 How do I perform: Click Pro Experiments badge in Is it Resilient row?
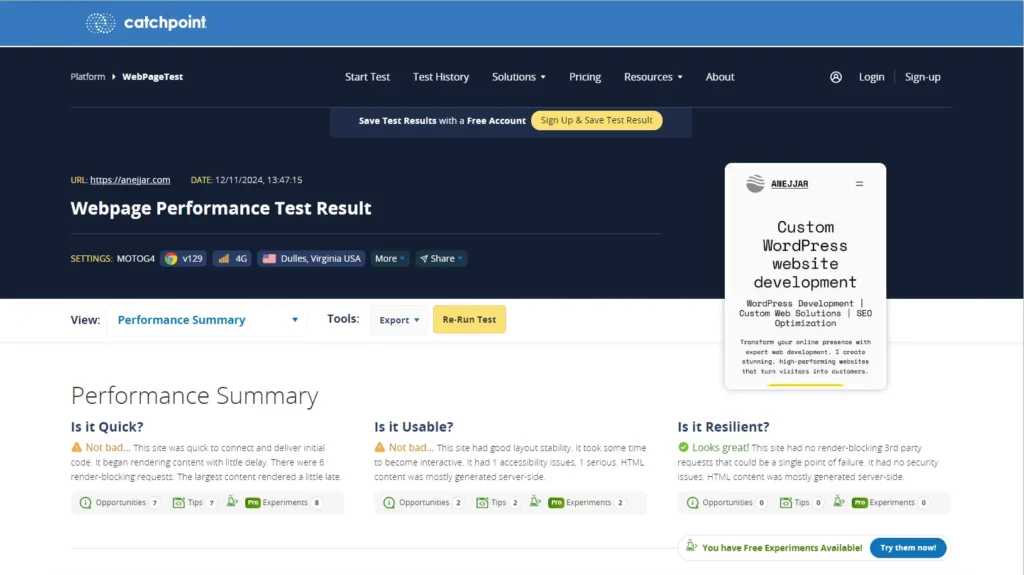(x=859, y=502)
